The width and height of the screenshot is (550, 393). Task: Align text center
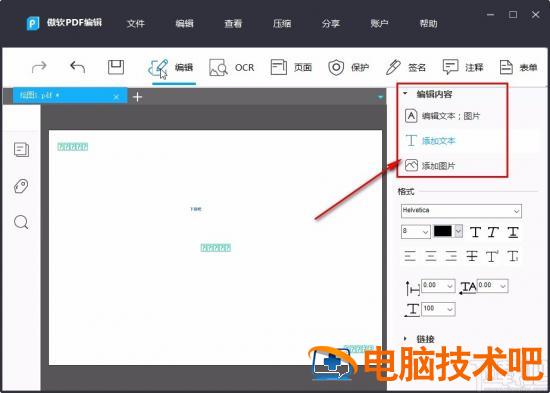(431, 257)
